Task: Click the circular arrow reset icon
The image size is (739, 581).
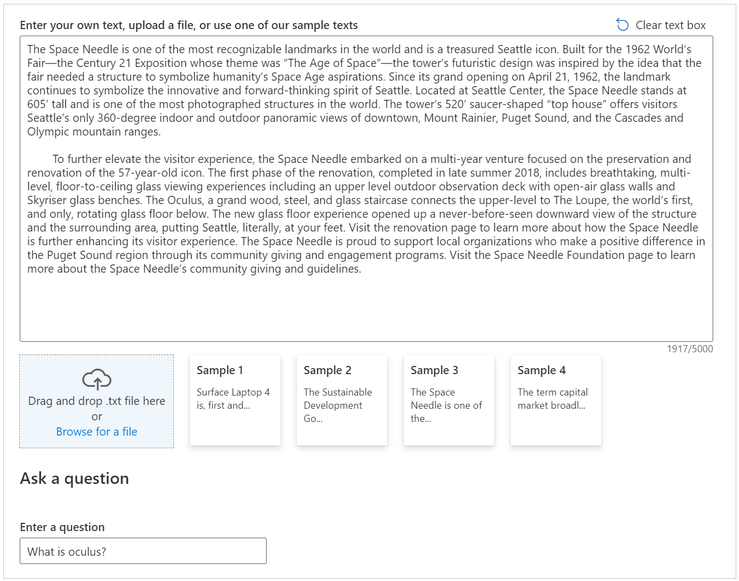Action: (622, 25)
